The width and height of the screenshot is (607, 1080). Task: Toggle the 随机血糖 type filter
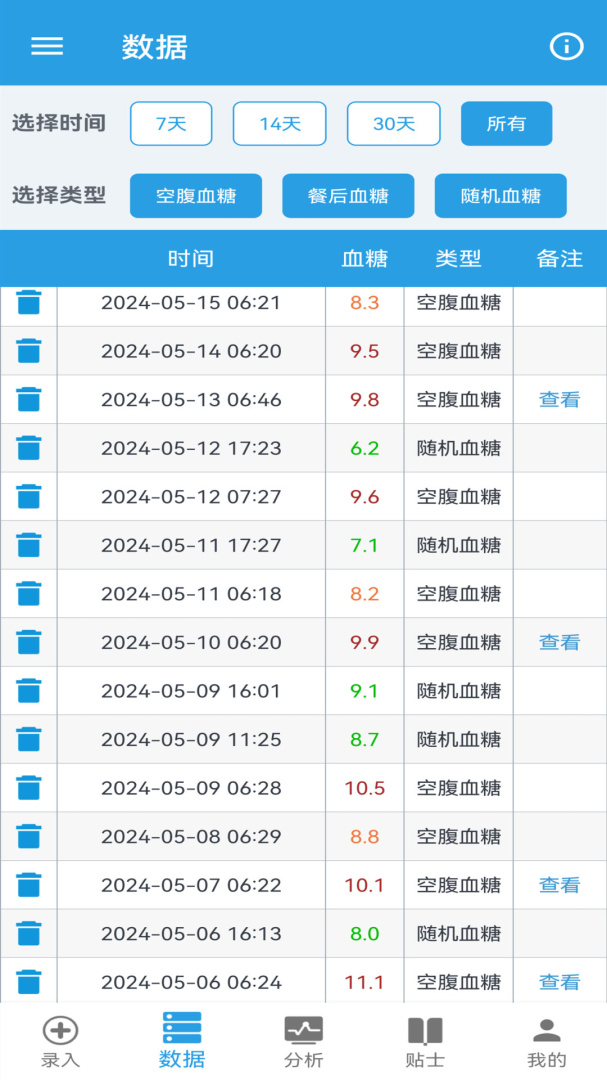coord(500,195)
